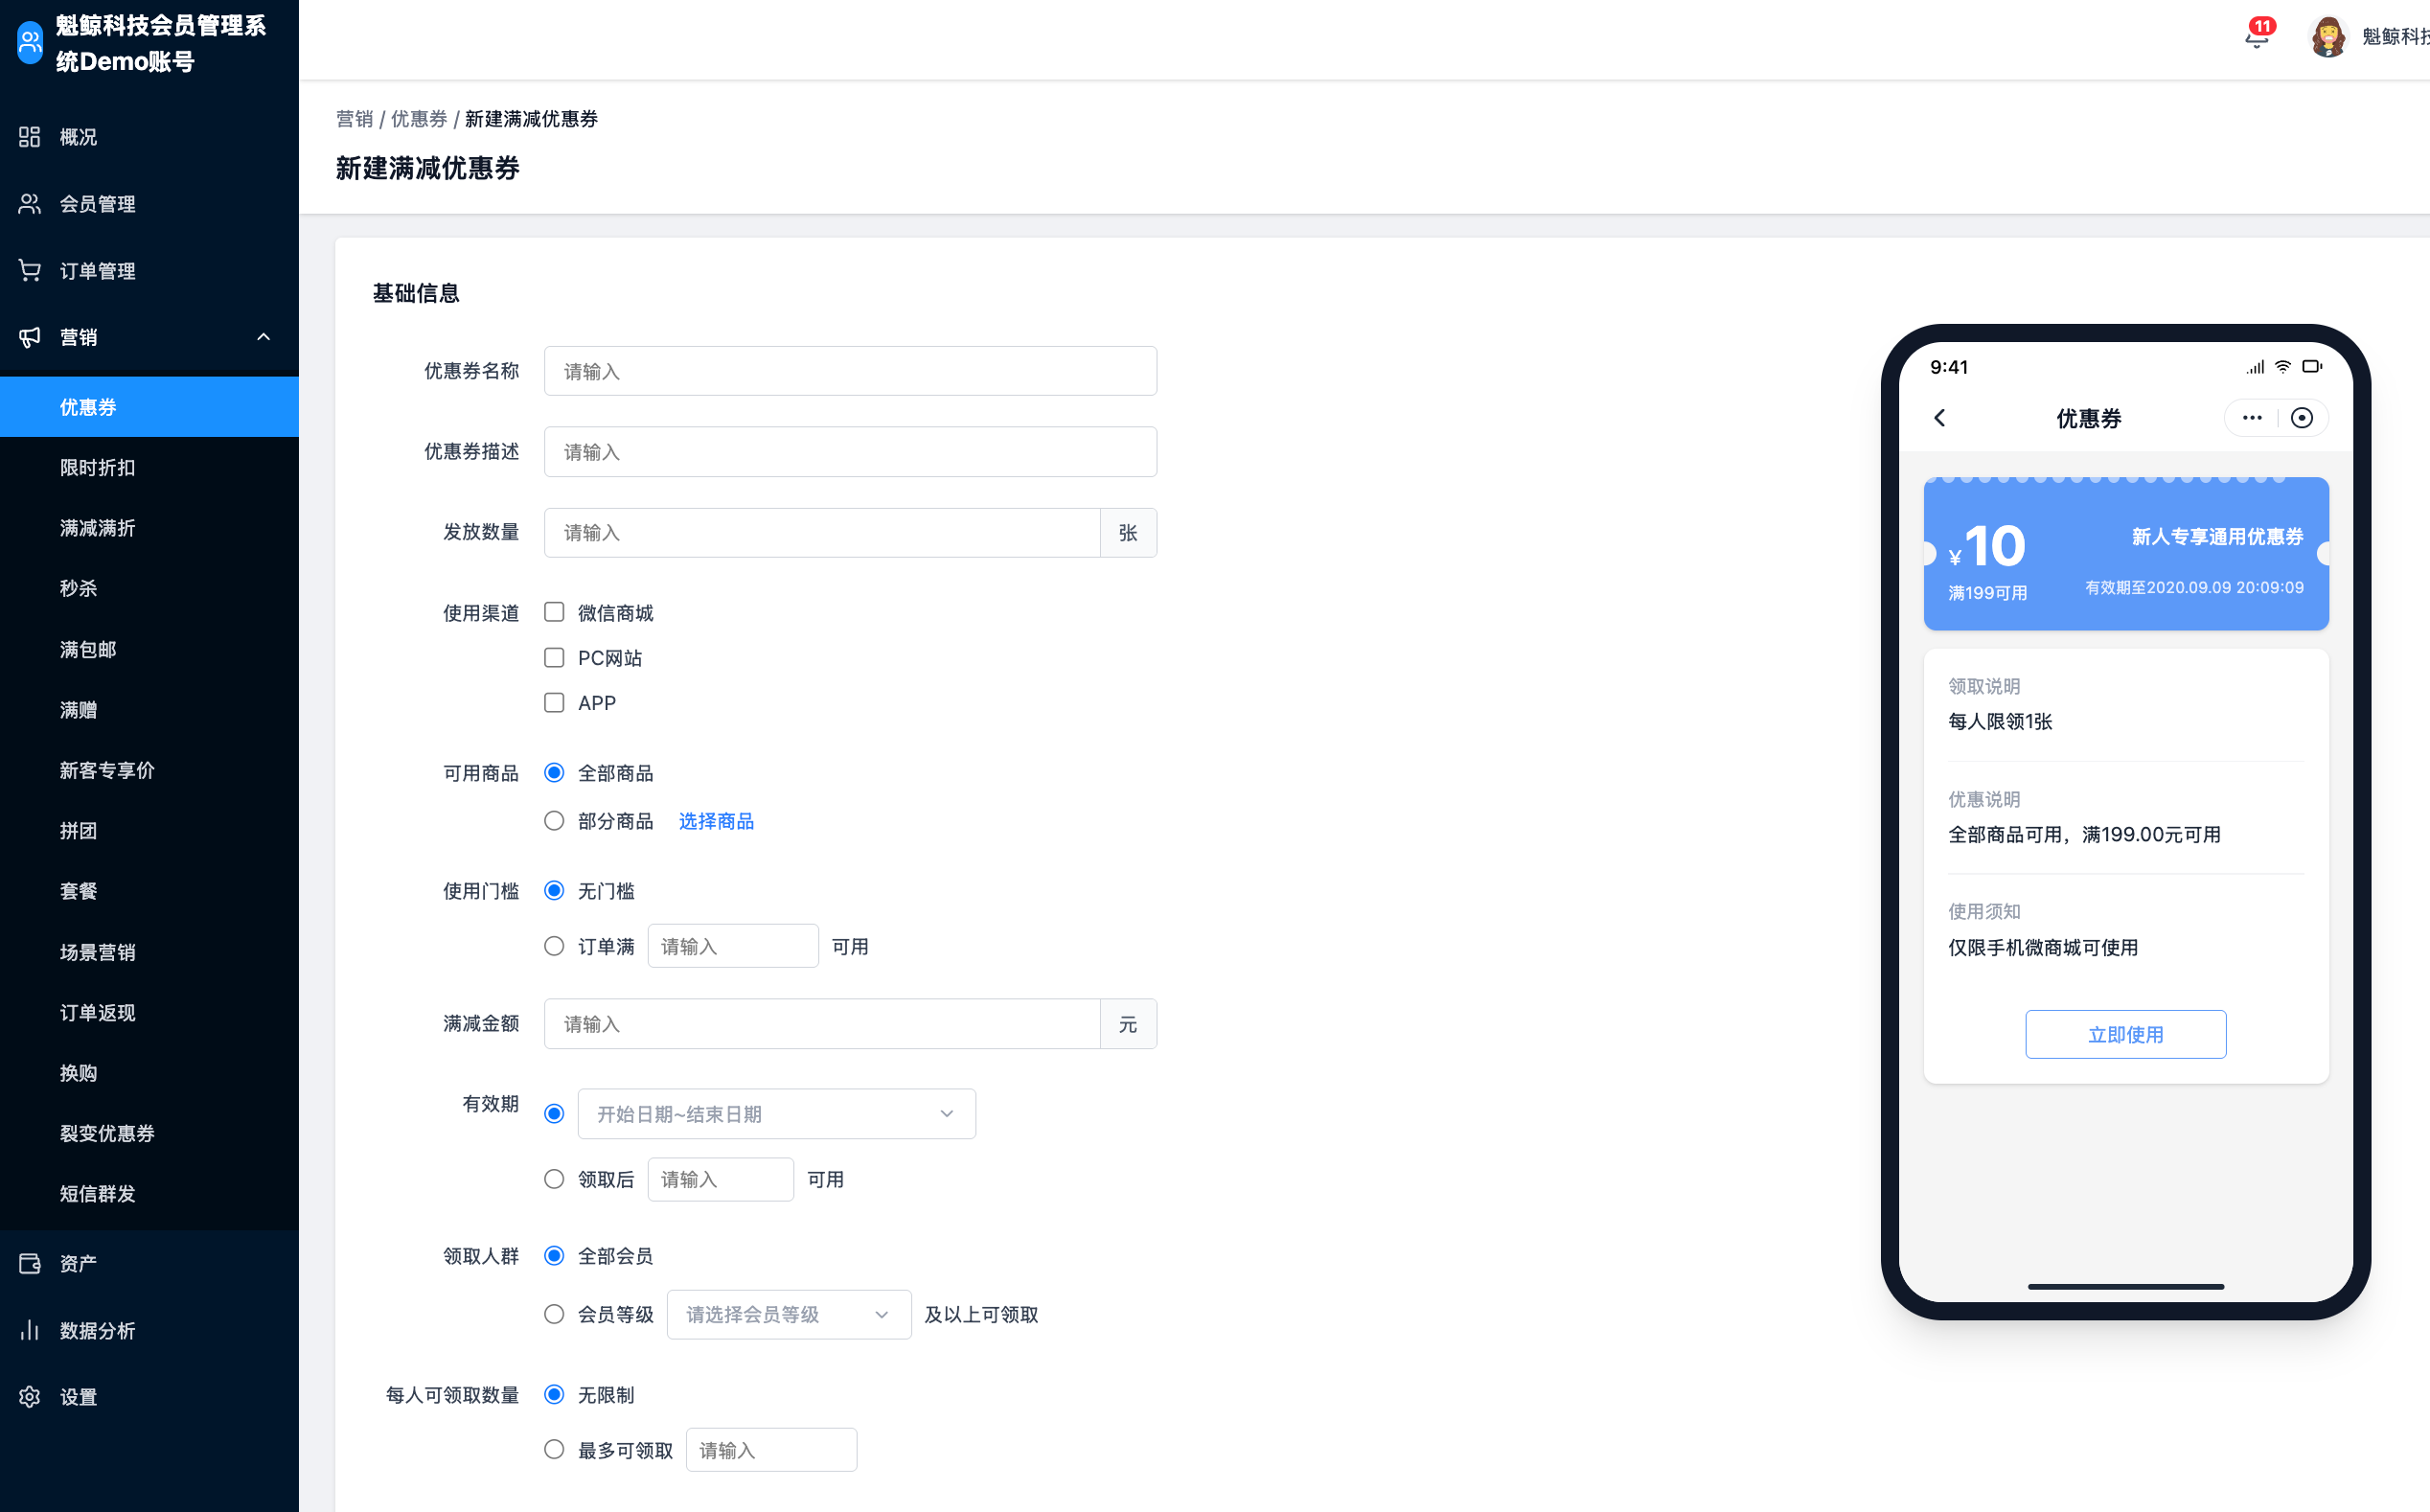Viewport: 2430px width, 1512px height.
Task: Tap the 立即使用 button in phone preview
Action: 2126,1035
